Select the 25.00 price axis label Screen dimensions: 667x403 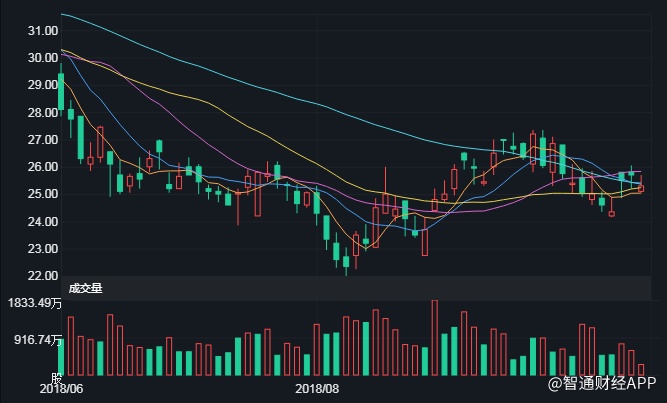point(42,194)
